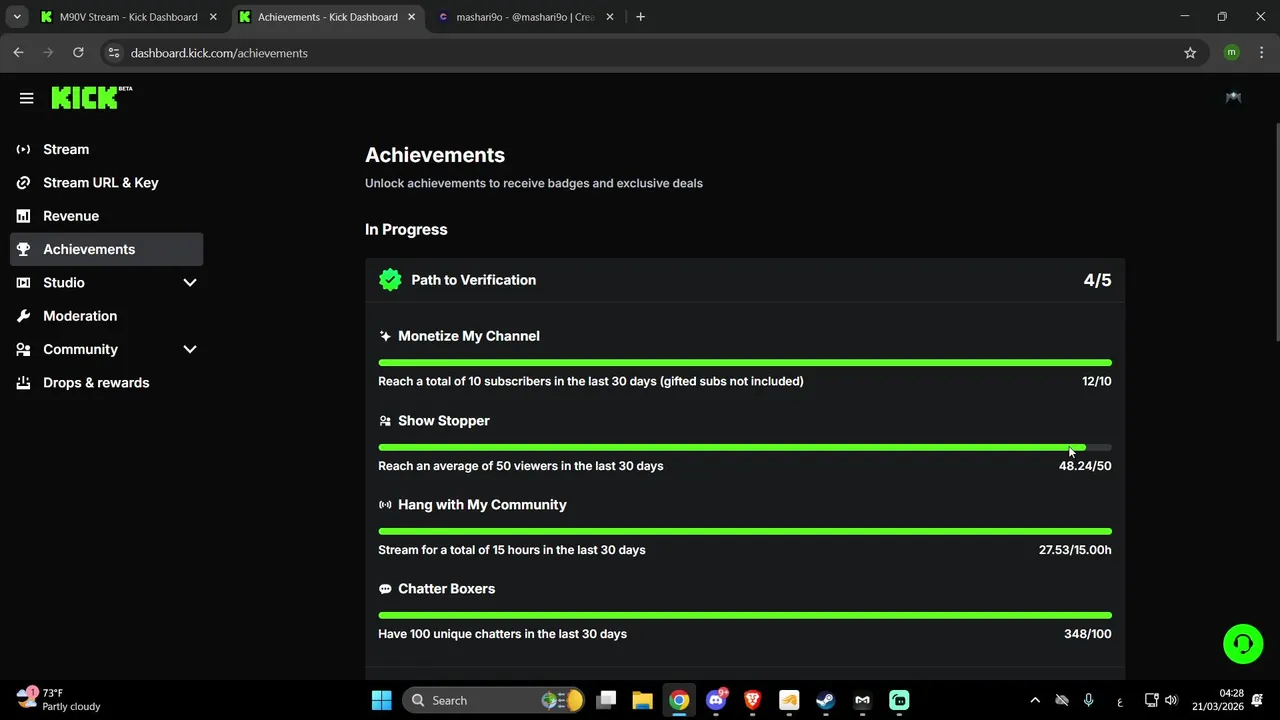Click the Kick BETA logo

(92, 97)
